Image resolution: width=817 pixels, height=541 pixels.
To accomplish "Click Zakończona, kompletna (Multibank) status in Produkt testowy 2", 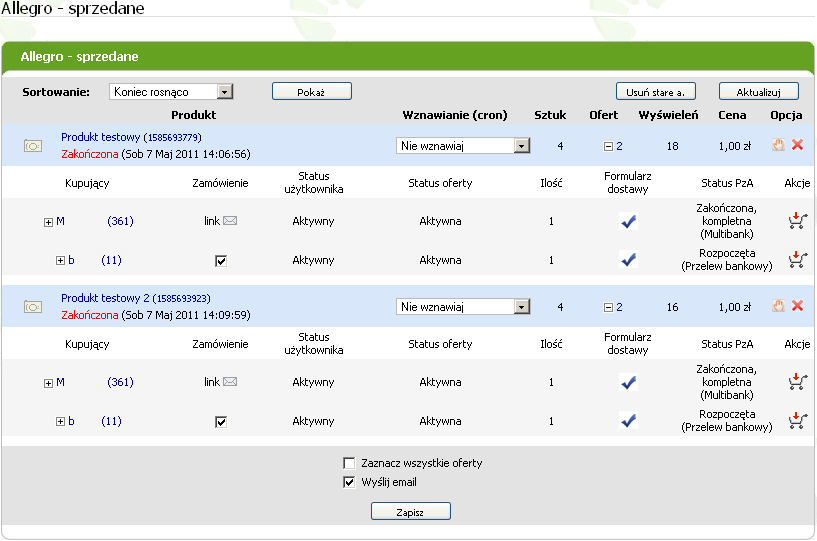I will pyautogui.click(x=727, y=382).
